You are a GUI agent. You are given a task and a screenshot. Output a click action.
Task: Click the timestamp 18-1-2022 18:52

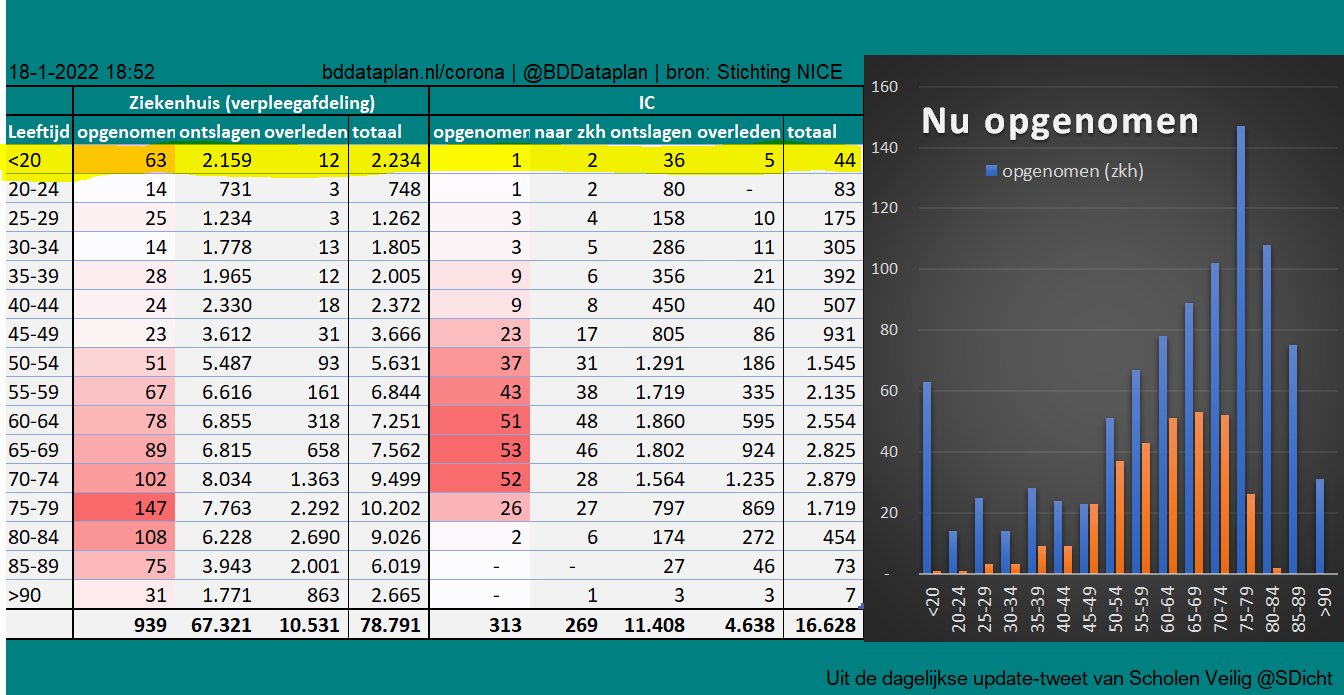click(x=81, y=73)
